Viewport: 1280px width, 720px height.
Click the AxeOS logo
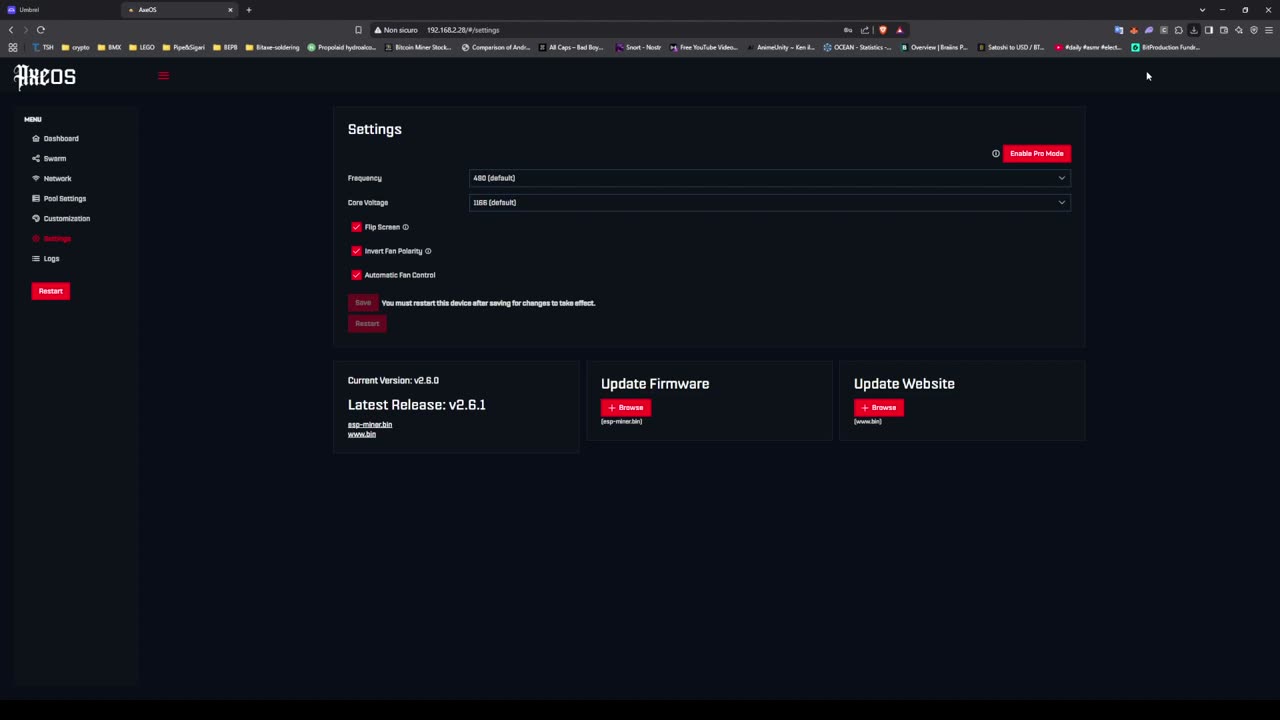[45, 77]
